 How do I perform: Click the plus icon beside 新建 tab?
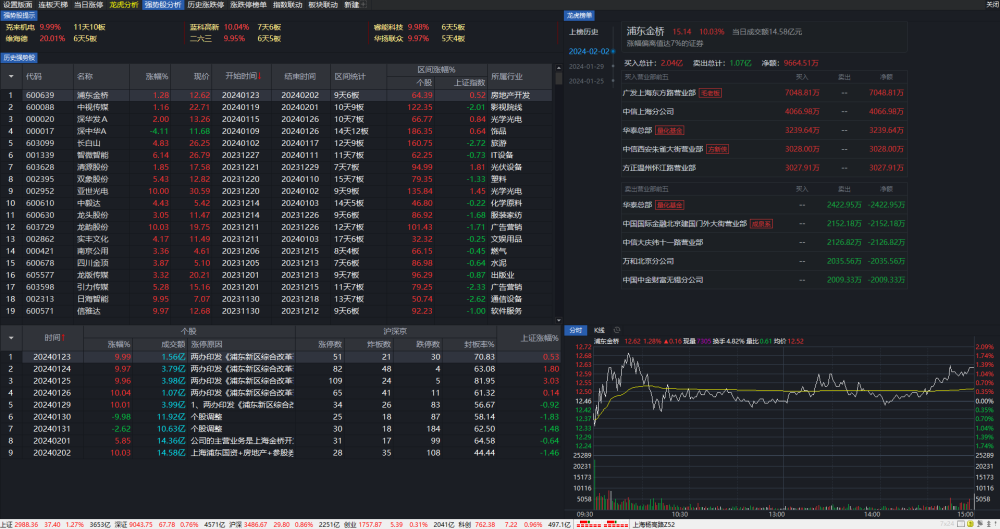[x=364, y=4]
